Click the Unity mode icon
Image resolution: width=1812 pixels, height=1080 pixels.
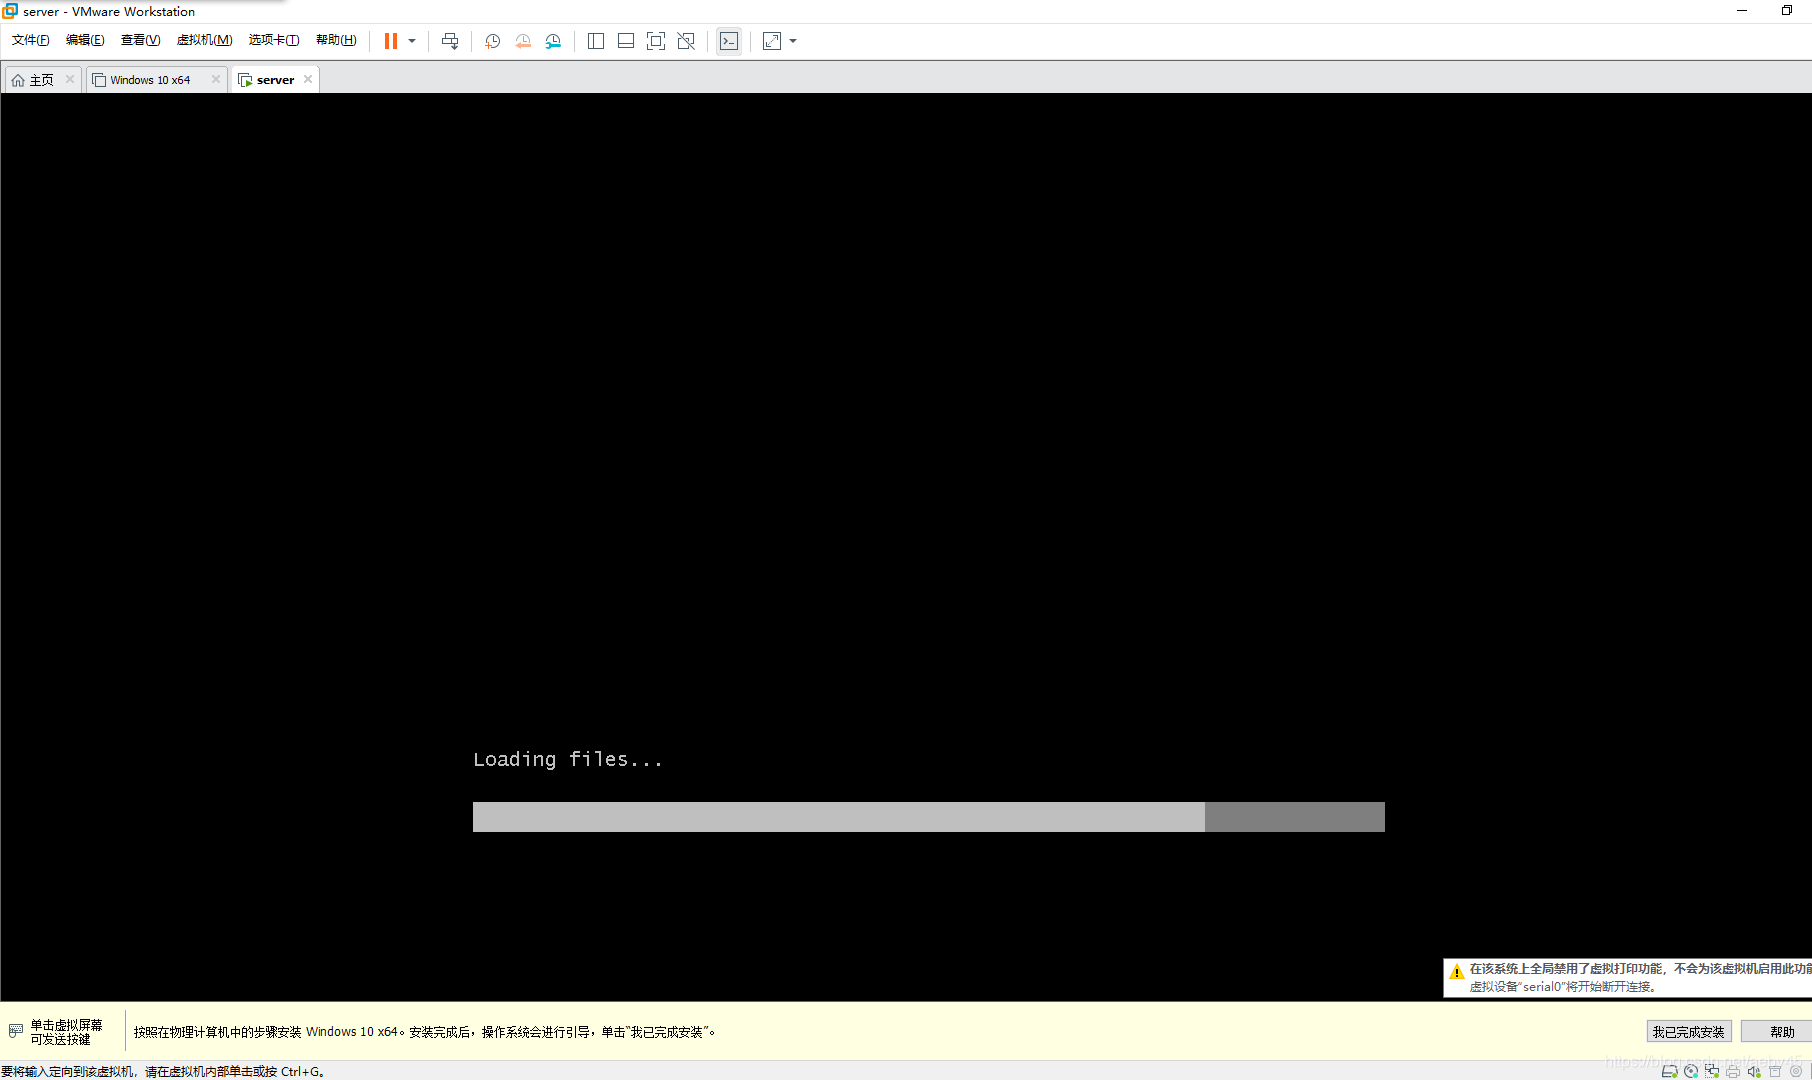click(686, 41)
